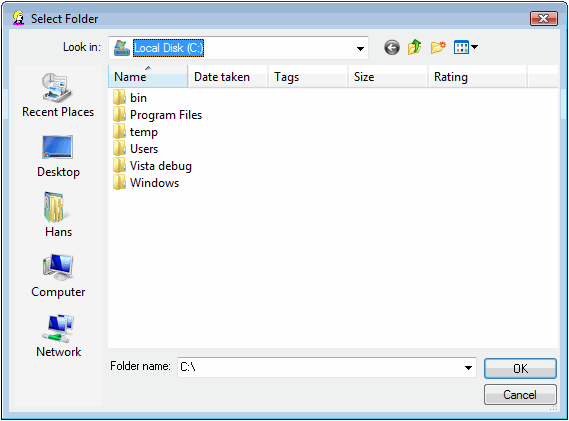Confirm with the OK button
569x421 pixels.
coord(520,368)
